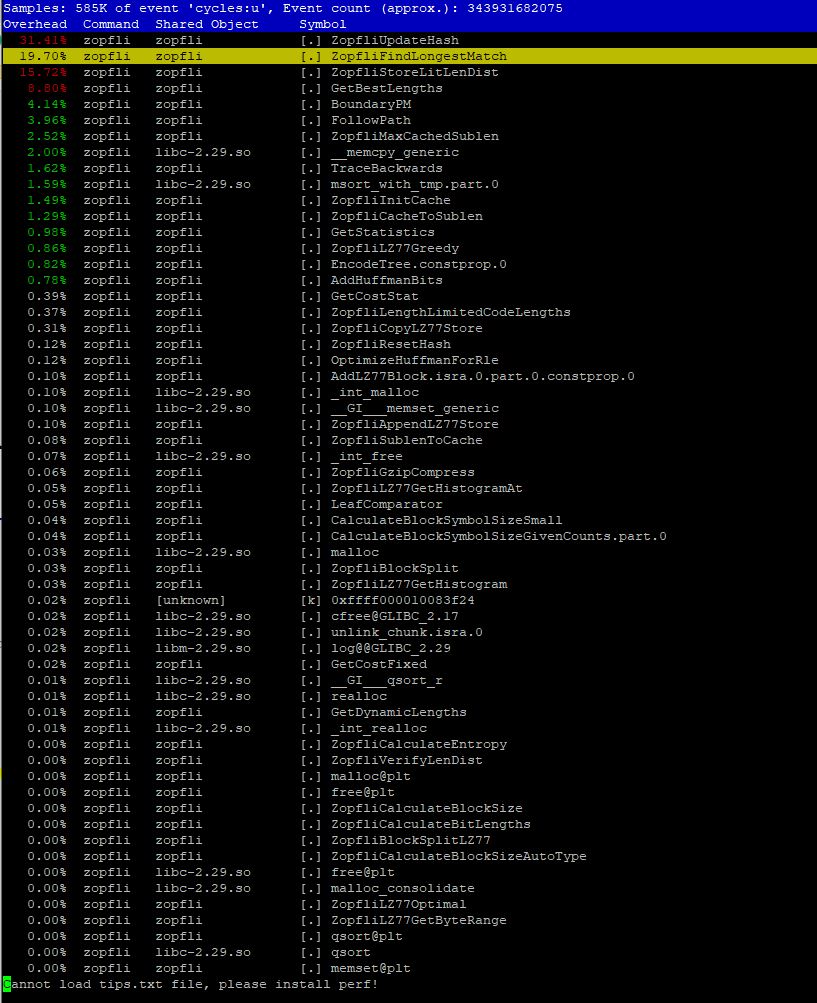The height and width of the screenshot is (1003, 817).
Task: Select the GetBestLengths symbol entry
Action: tap(386, 88)
